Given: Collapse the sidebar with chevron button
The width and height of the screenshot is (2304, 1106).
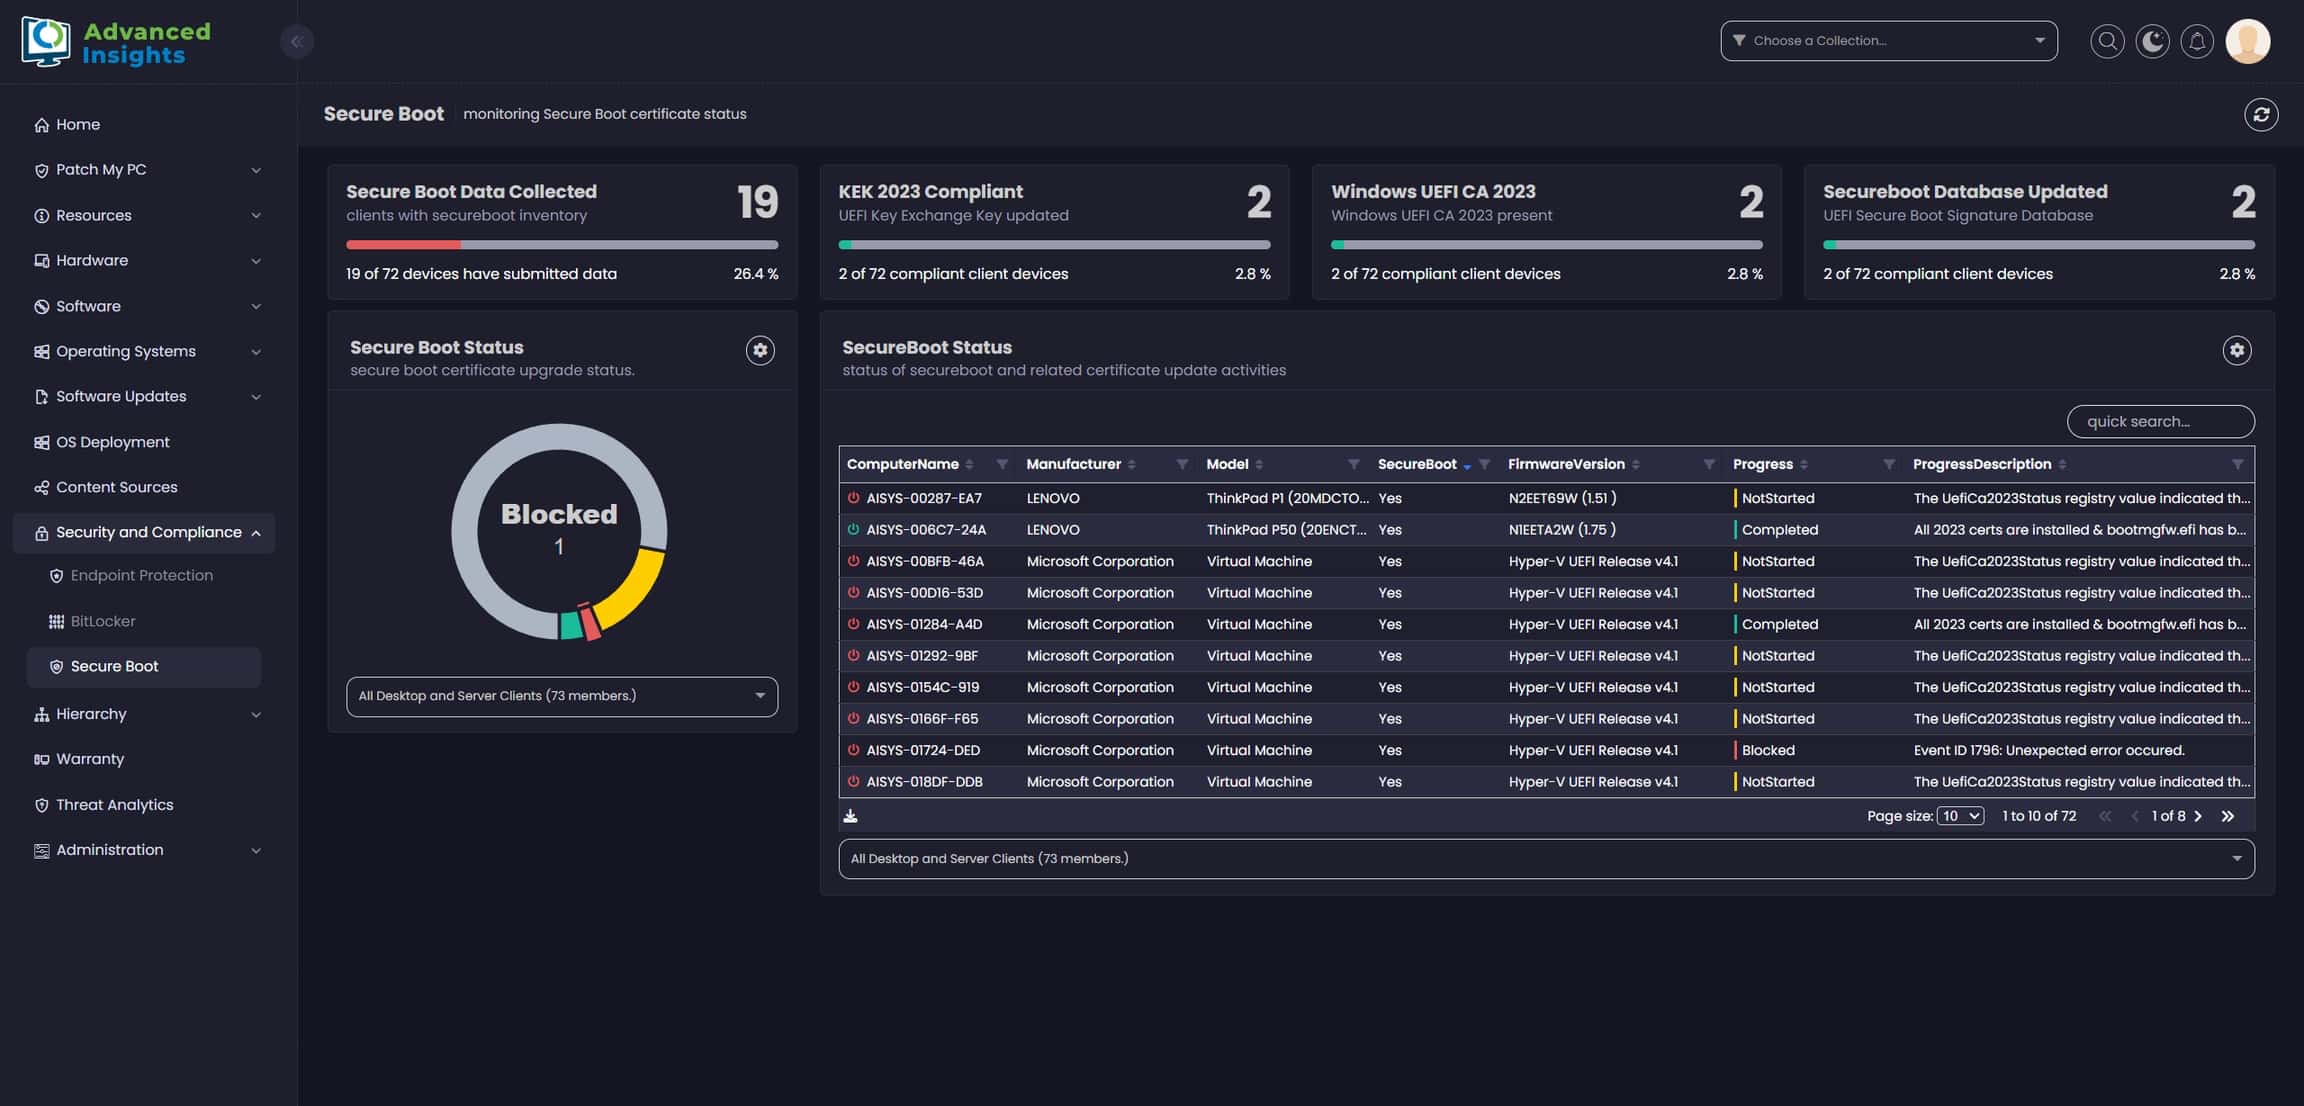Looking at the screenshot, I should pos(296,41).
